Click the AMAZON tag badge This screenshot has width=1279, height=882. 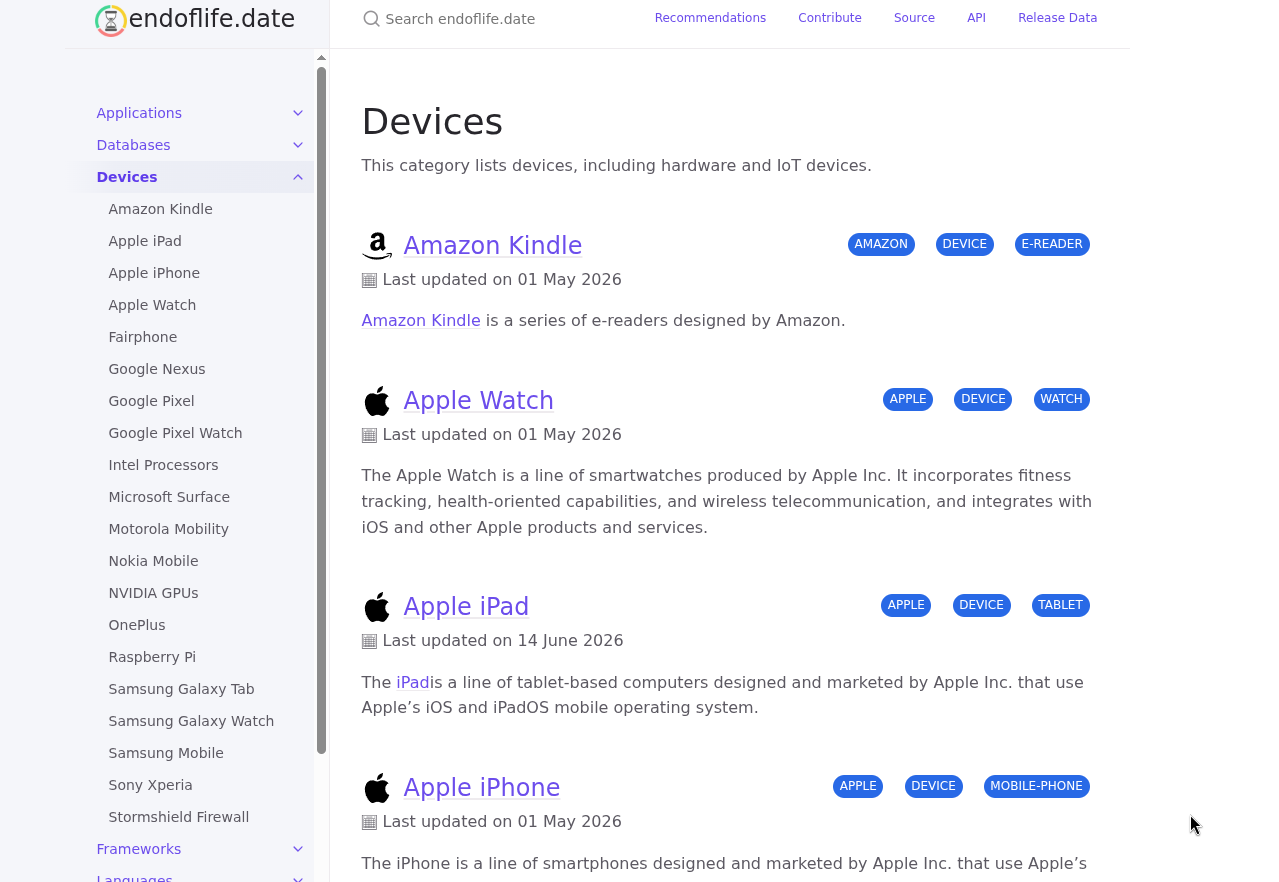click(881, 244)
